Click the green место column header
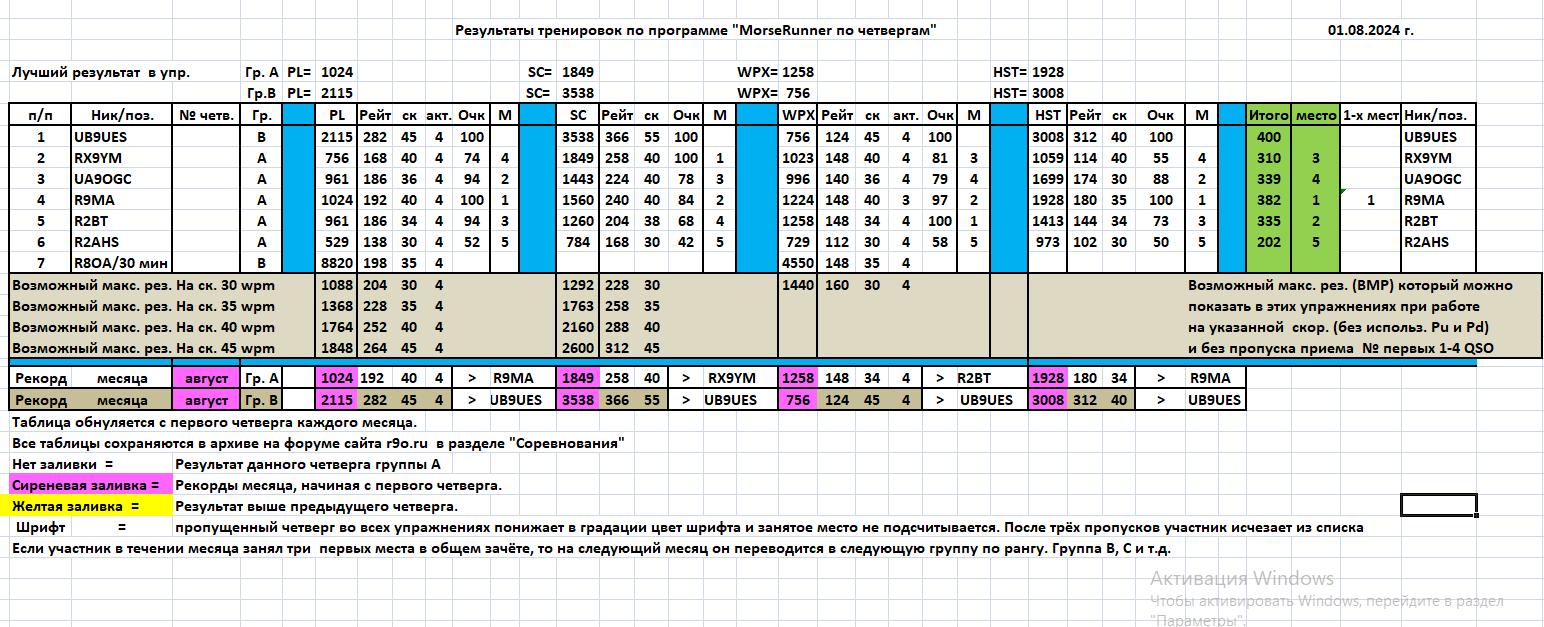This screenshot has width=1544, height=627. [x=1316, y=115]
